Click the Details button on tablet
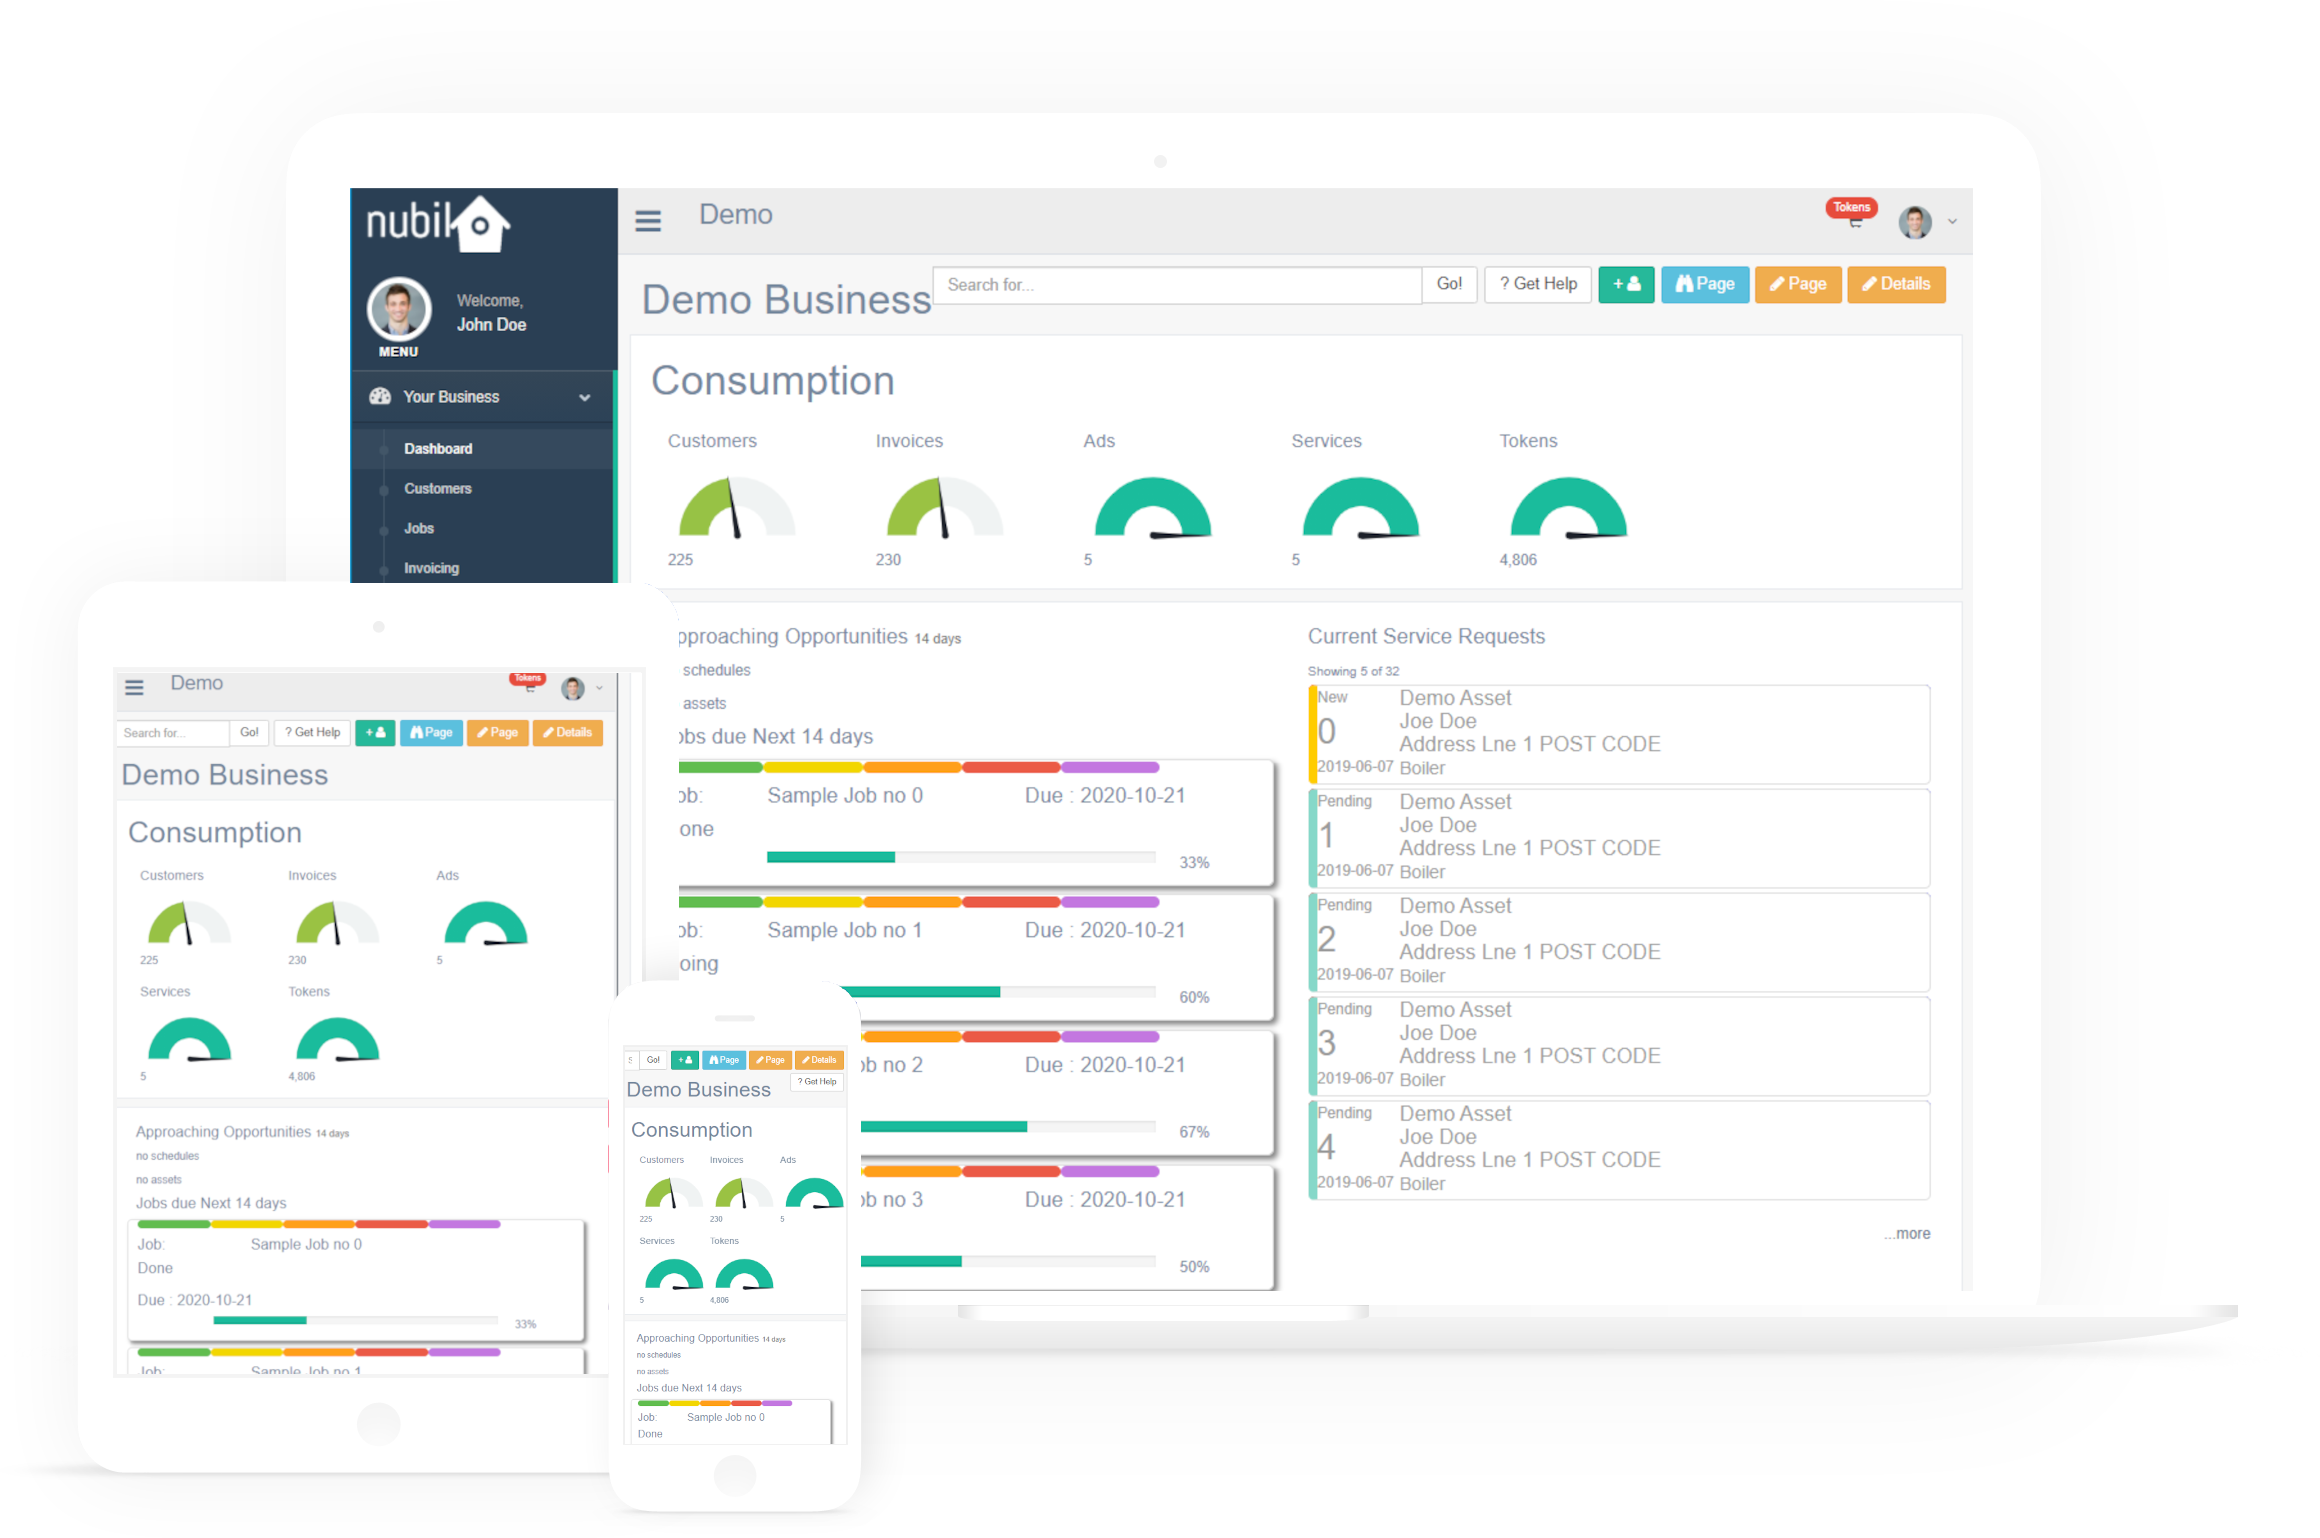The width and height of the screenshot is (2320, 1538). (x=568, y=732)
